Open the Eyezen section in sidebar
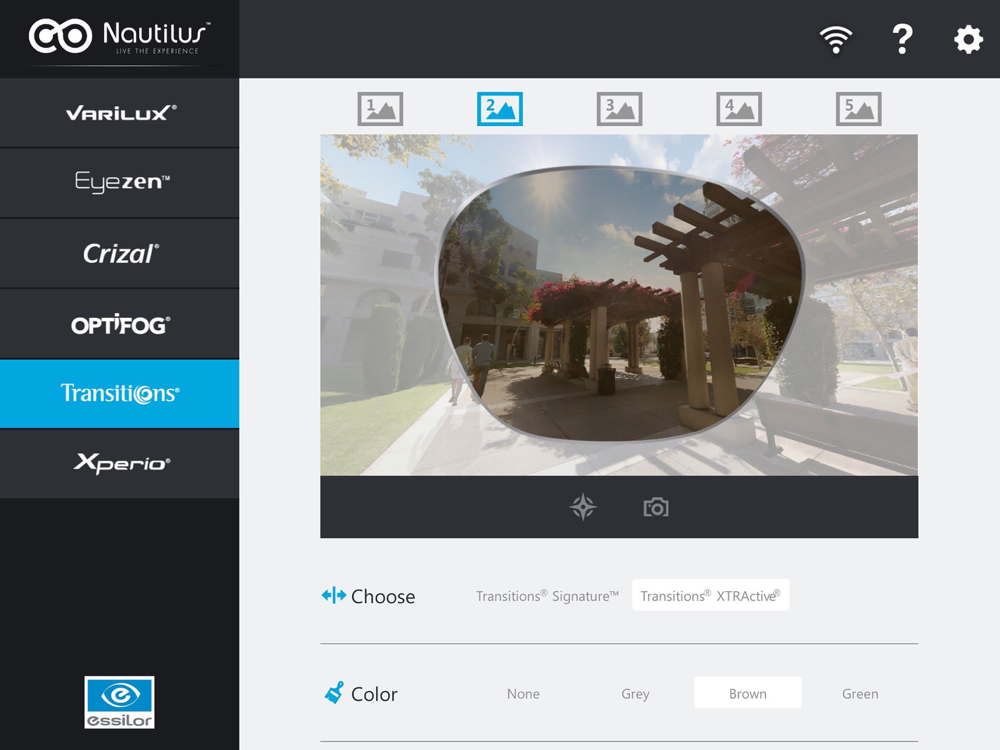Screen dimensions: 1000x750 click(x=120, y=183)
